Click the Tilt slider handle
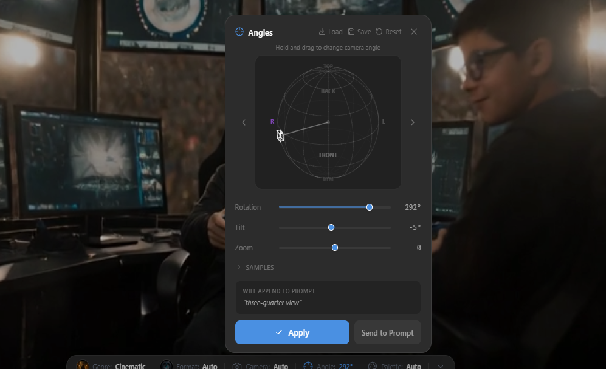606x369 pixels. [x=331, y=228]
